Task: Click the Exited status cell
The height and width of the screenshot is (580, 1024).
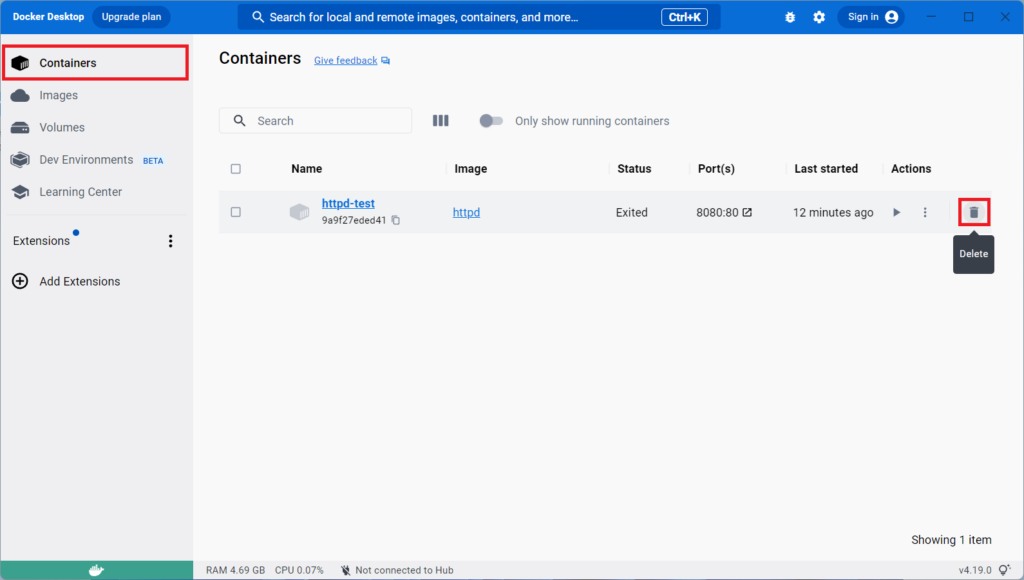Action: point(632,212)
